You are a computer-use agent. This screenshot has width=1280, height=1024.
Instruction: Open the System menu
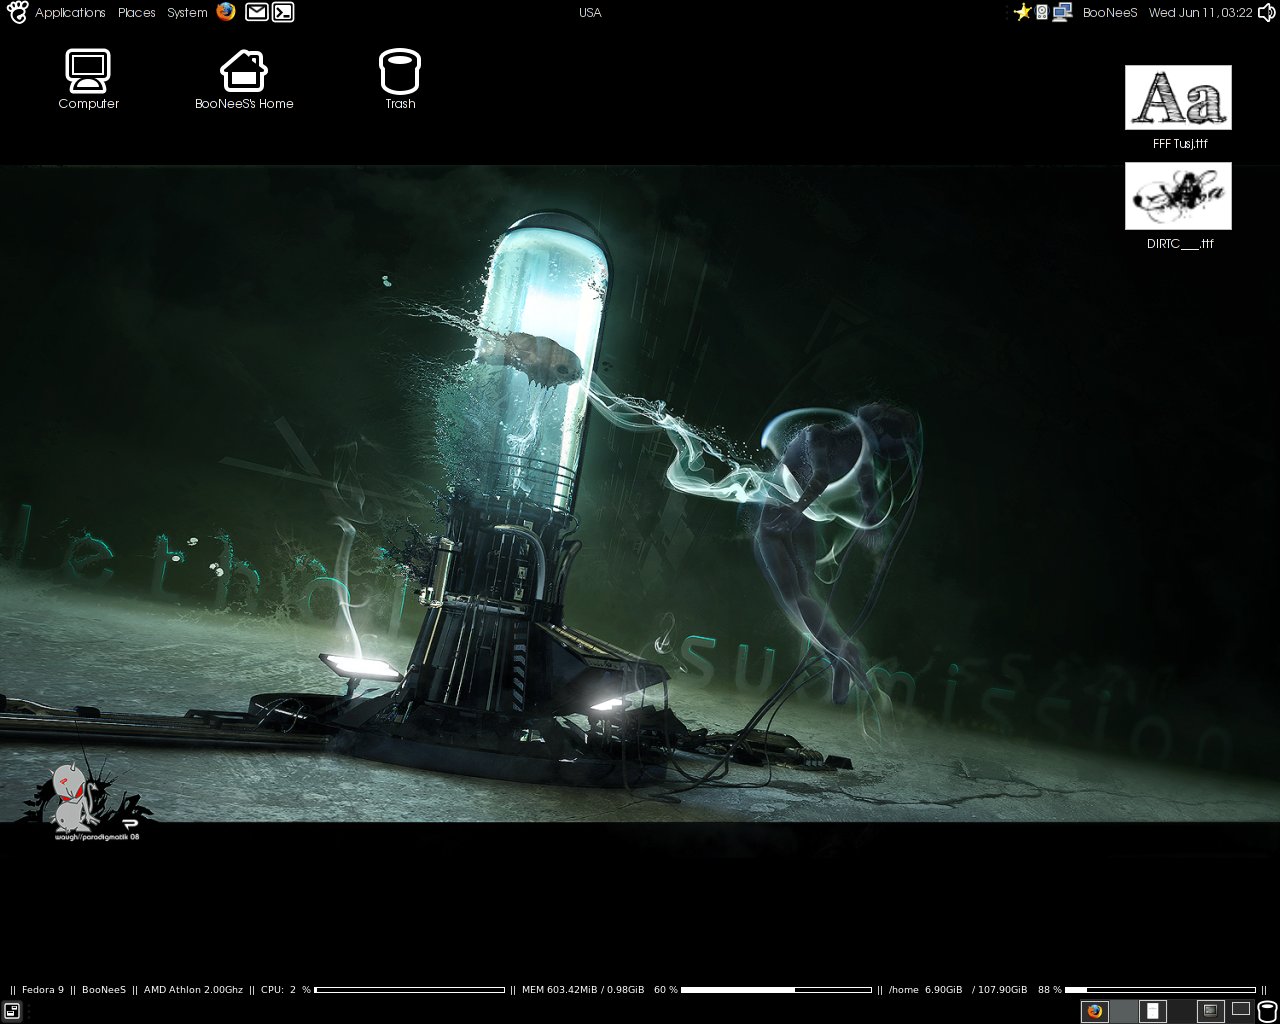[187, 12]
